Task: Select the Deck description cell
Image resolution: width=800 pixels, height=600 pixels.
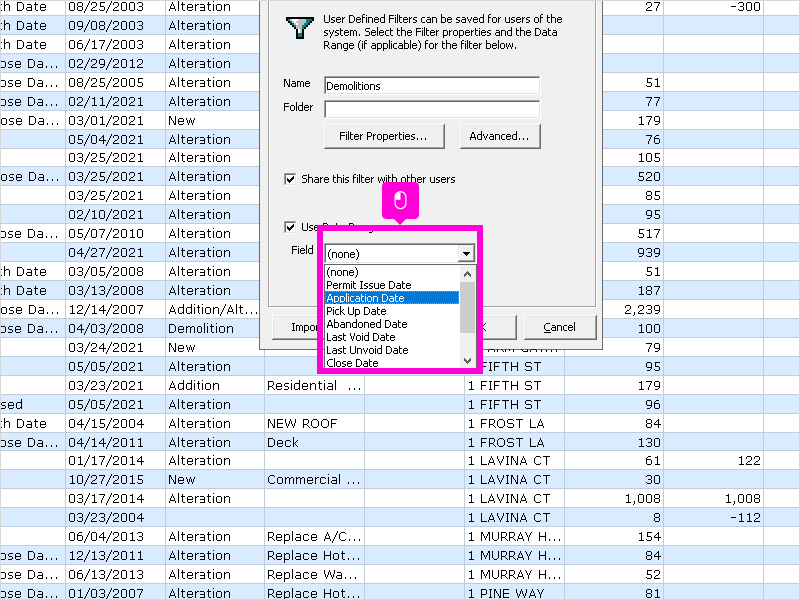Action: coord(314,442)
